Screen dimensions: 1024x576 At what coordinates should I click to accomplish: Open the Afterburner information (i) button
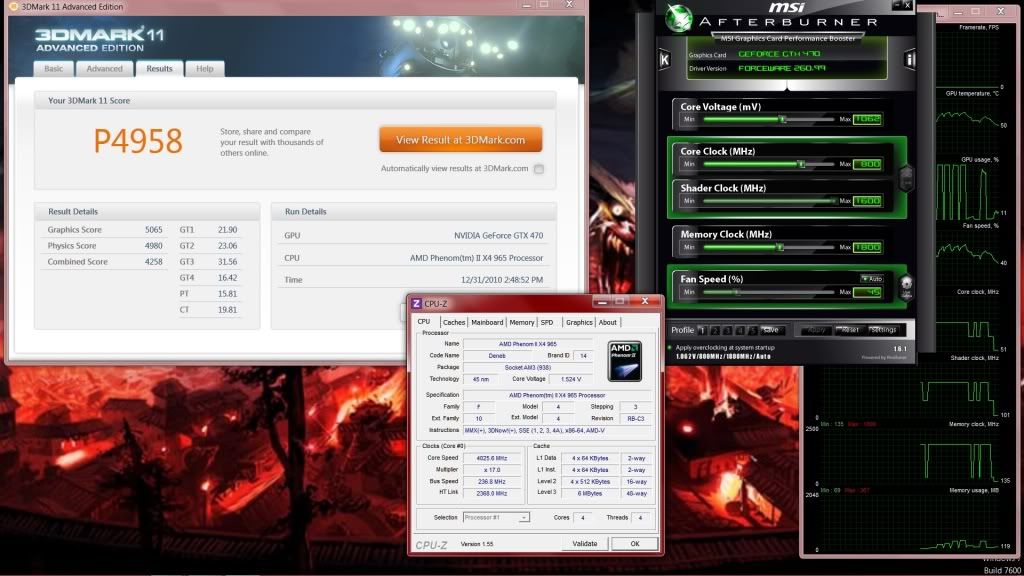[x=910, y=59]
